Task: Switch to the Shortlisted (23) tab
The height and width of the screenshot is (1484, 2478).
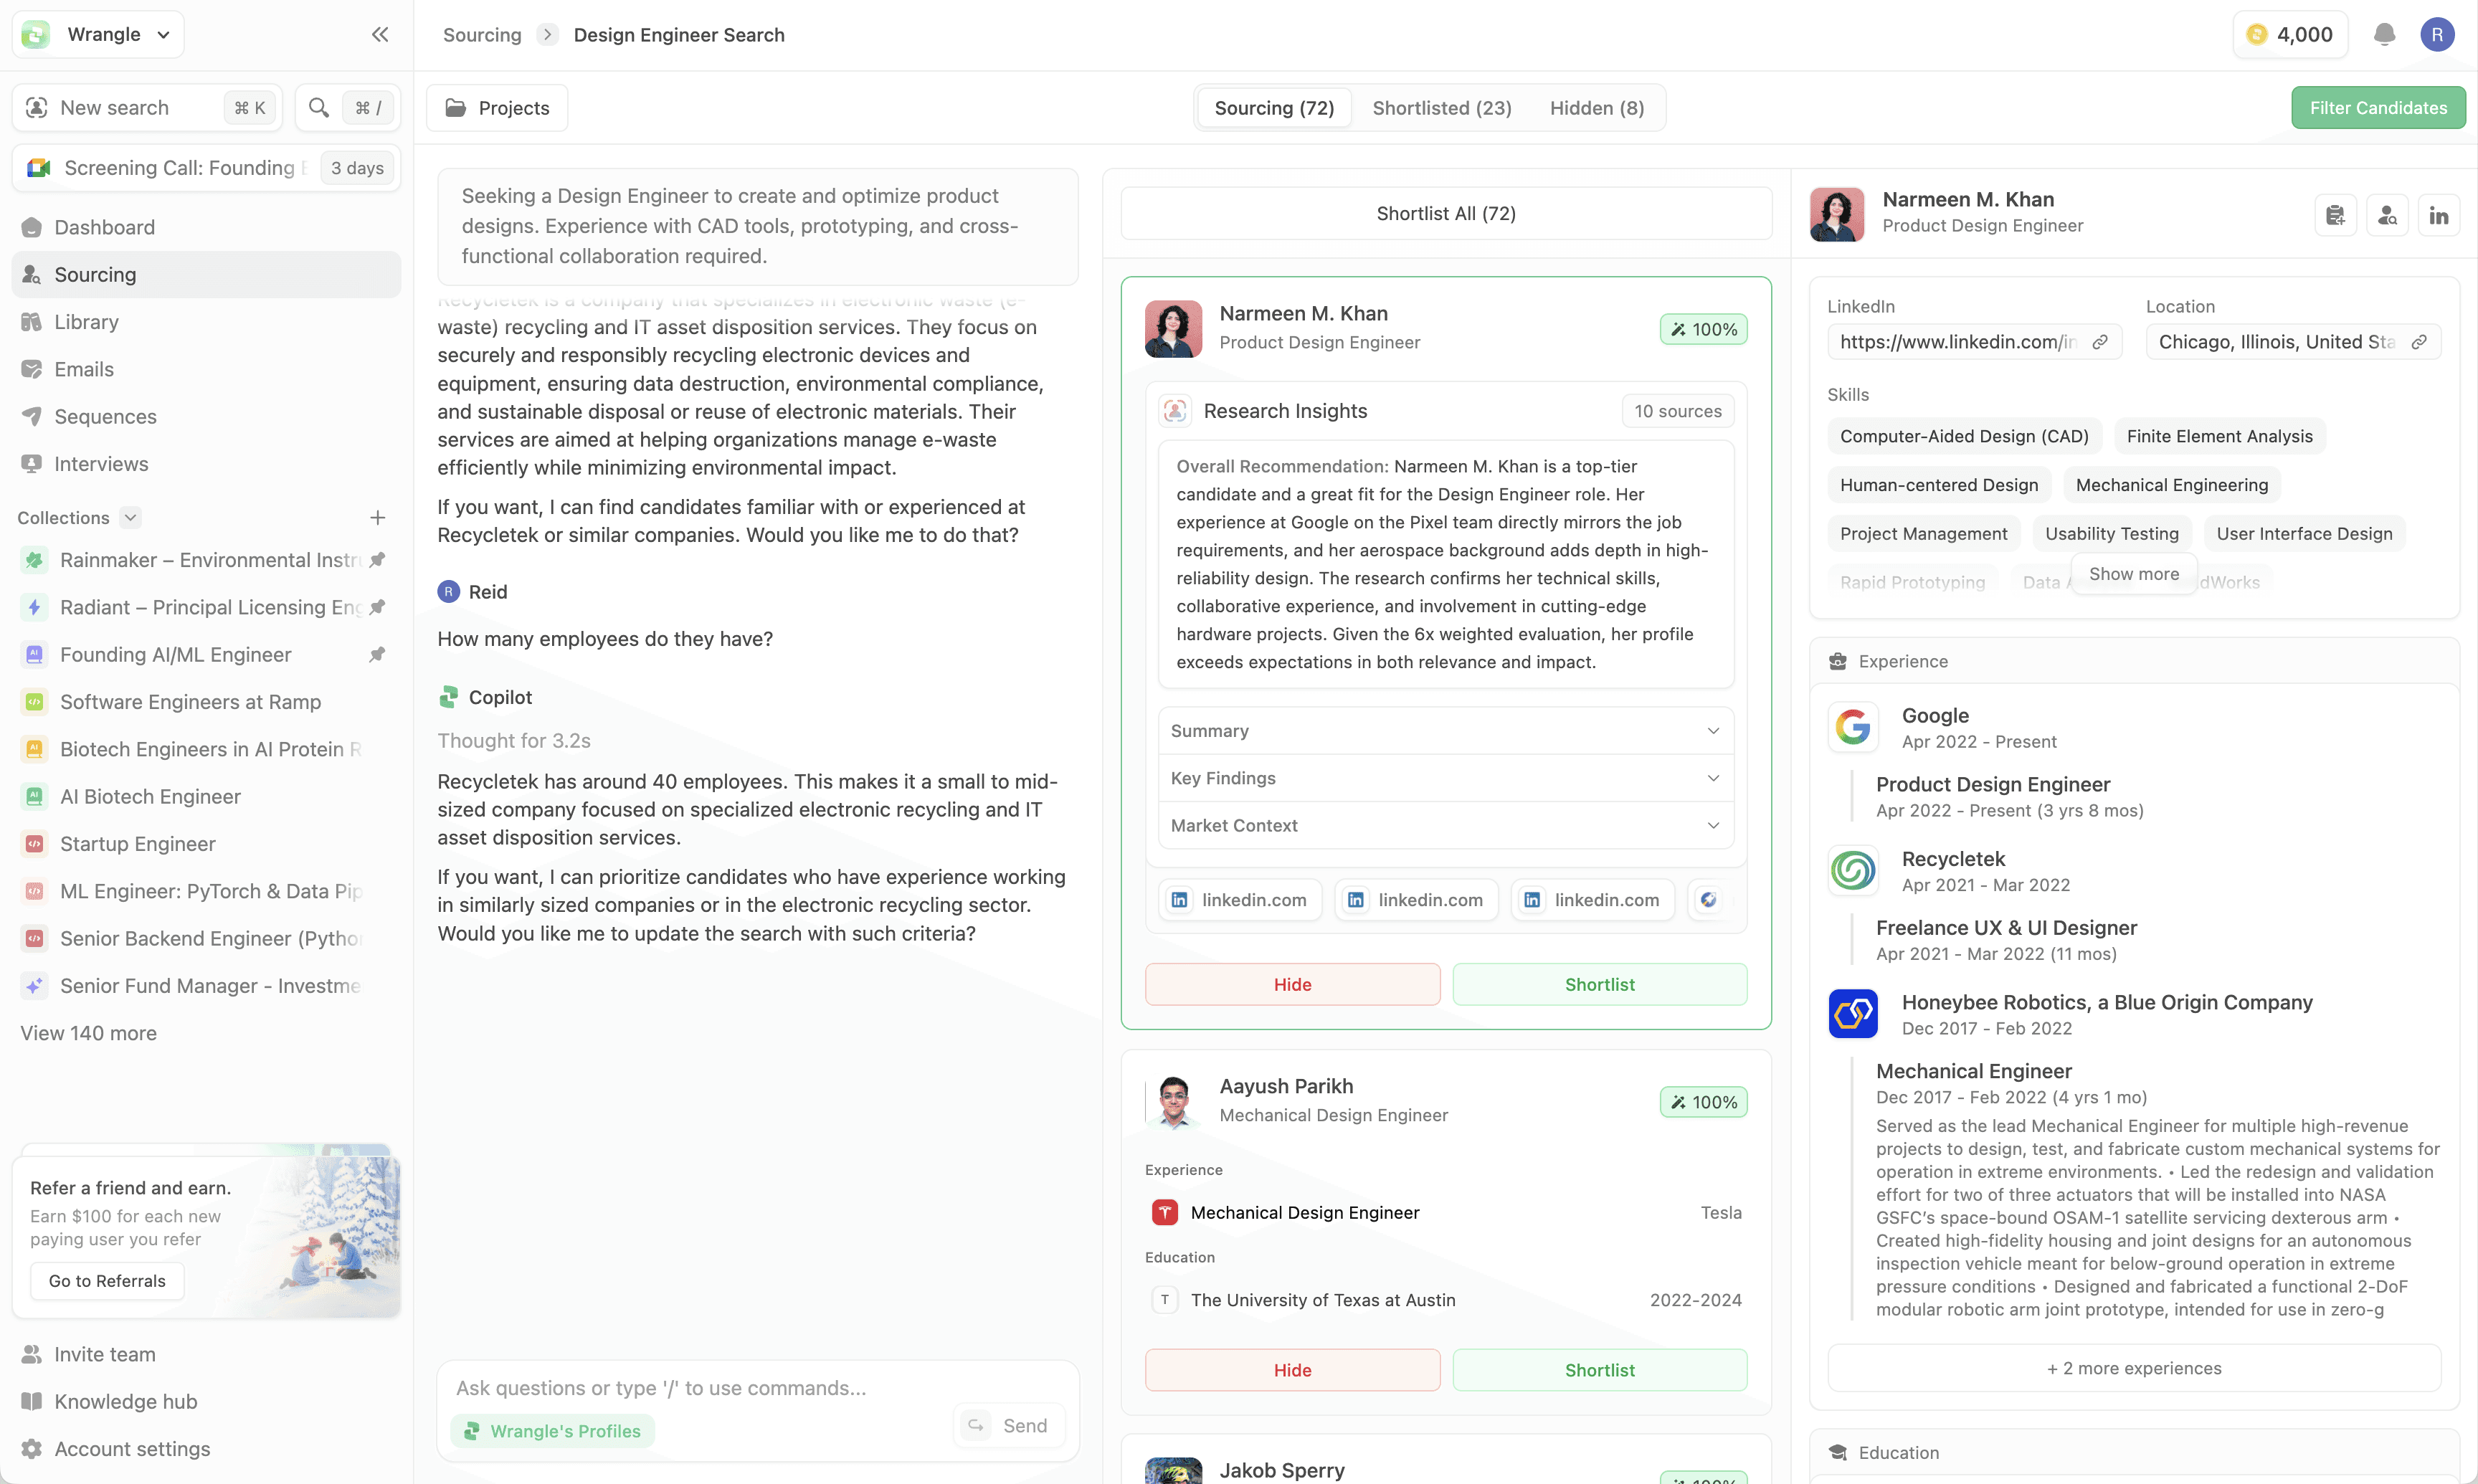Action: pyautogui.click(x=1441, y=108)
